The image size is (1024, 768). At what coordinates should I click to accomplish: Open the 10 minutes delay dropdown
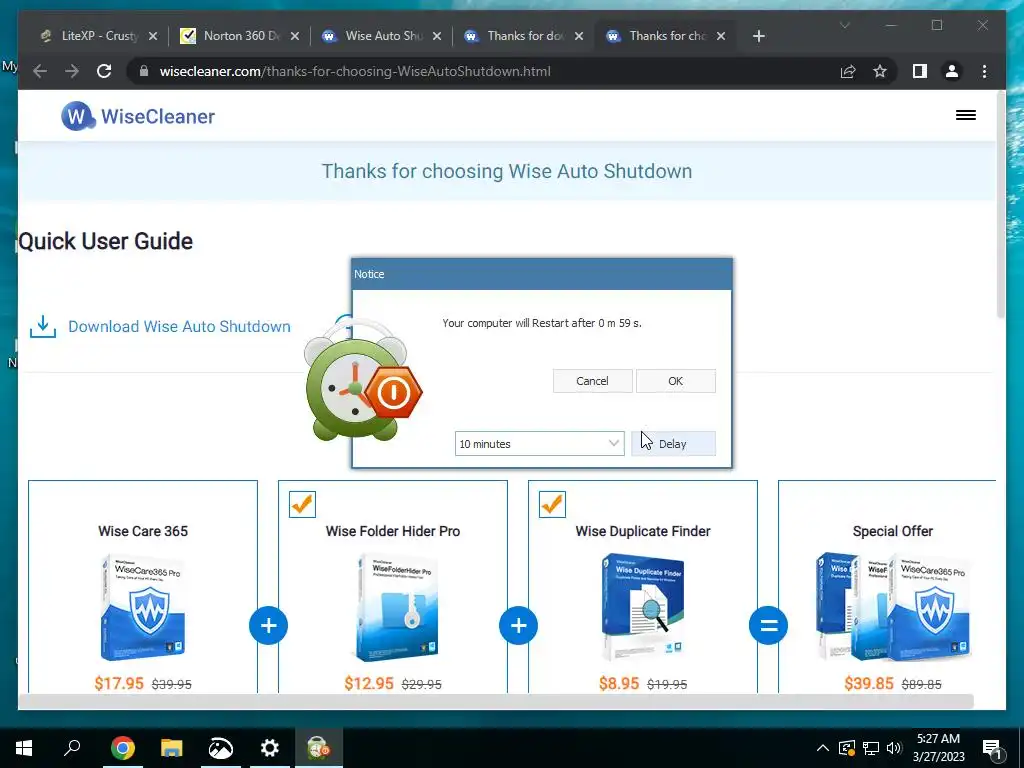pyautogui.click(x=539, y=443)
